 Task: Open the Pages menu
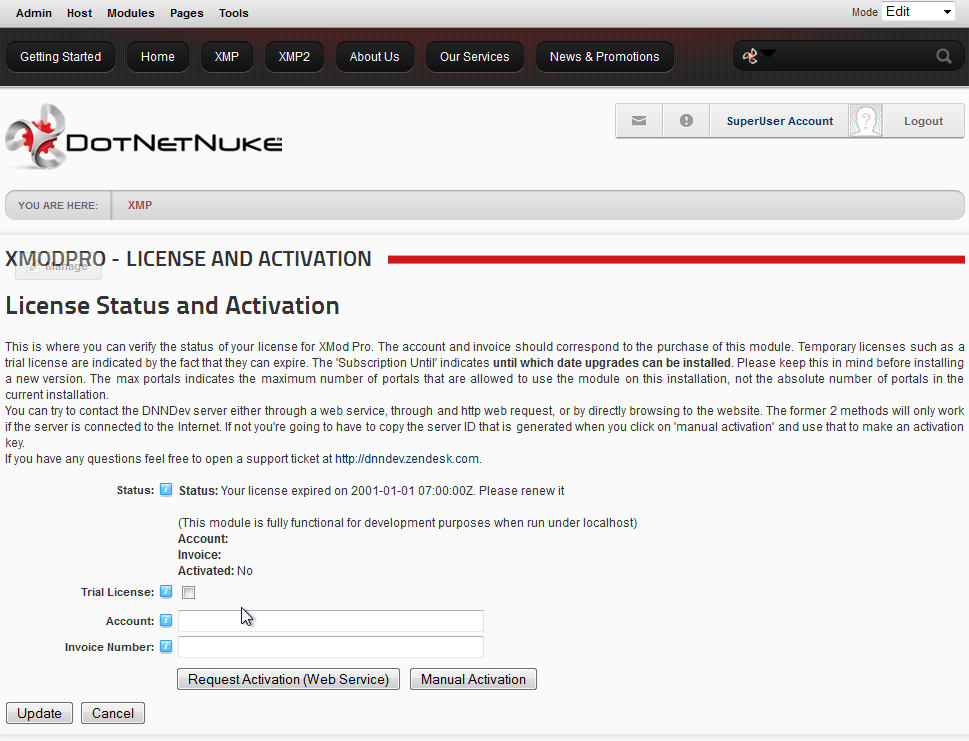tap(187, 13)
